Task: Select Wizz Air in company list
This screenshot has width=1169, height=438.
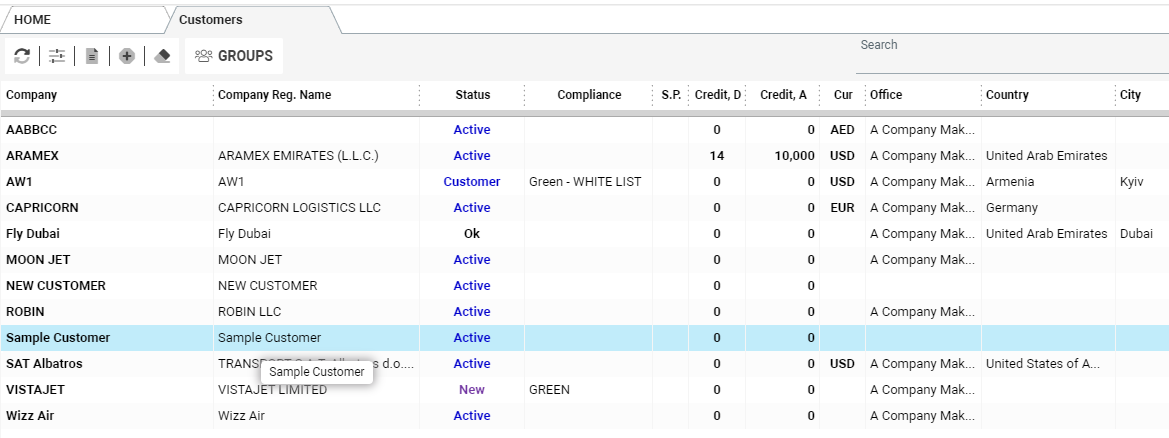Action: [30, 416]
